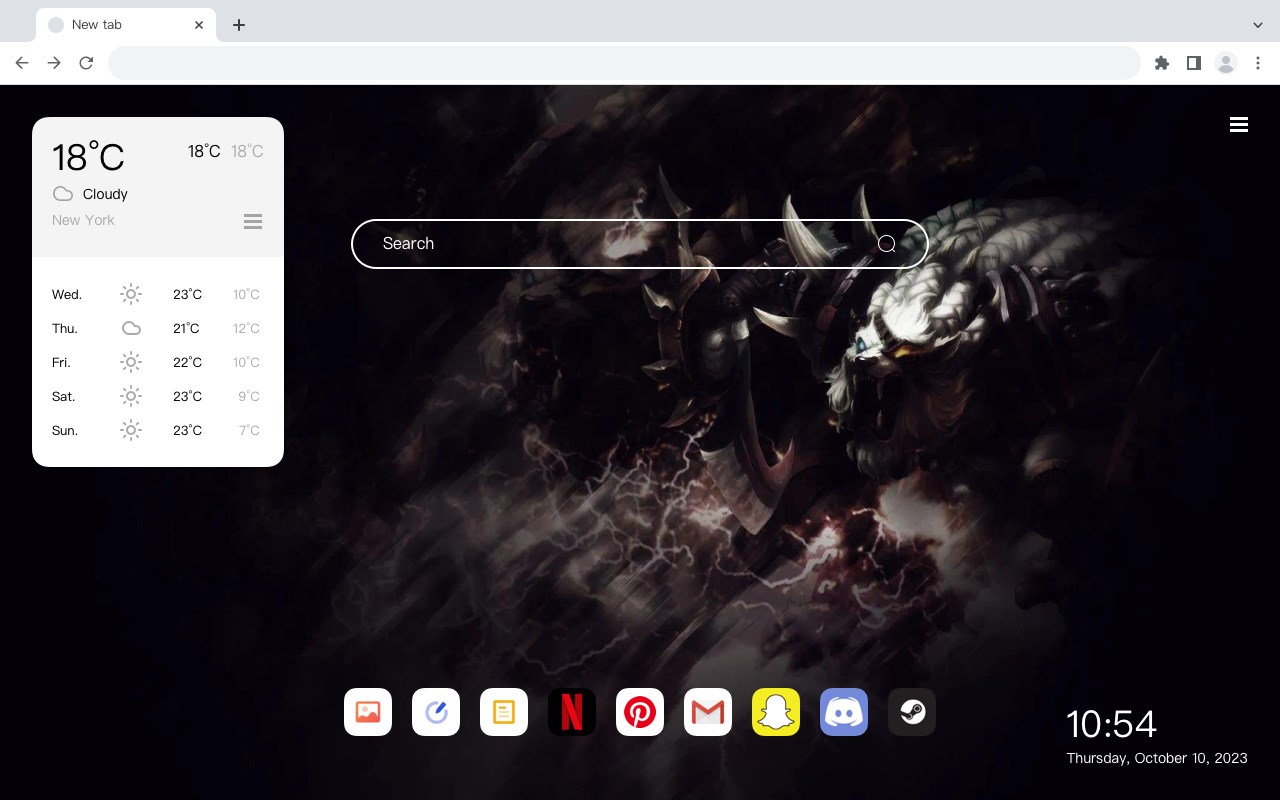The image size is (1280, 800).
Task: Open the weather widget menu icon
Action: [253, 221]
